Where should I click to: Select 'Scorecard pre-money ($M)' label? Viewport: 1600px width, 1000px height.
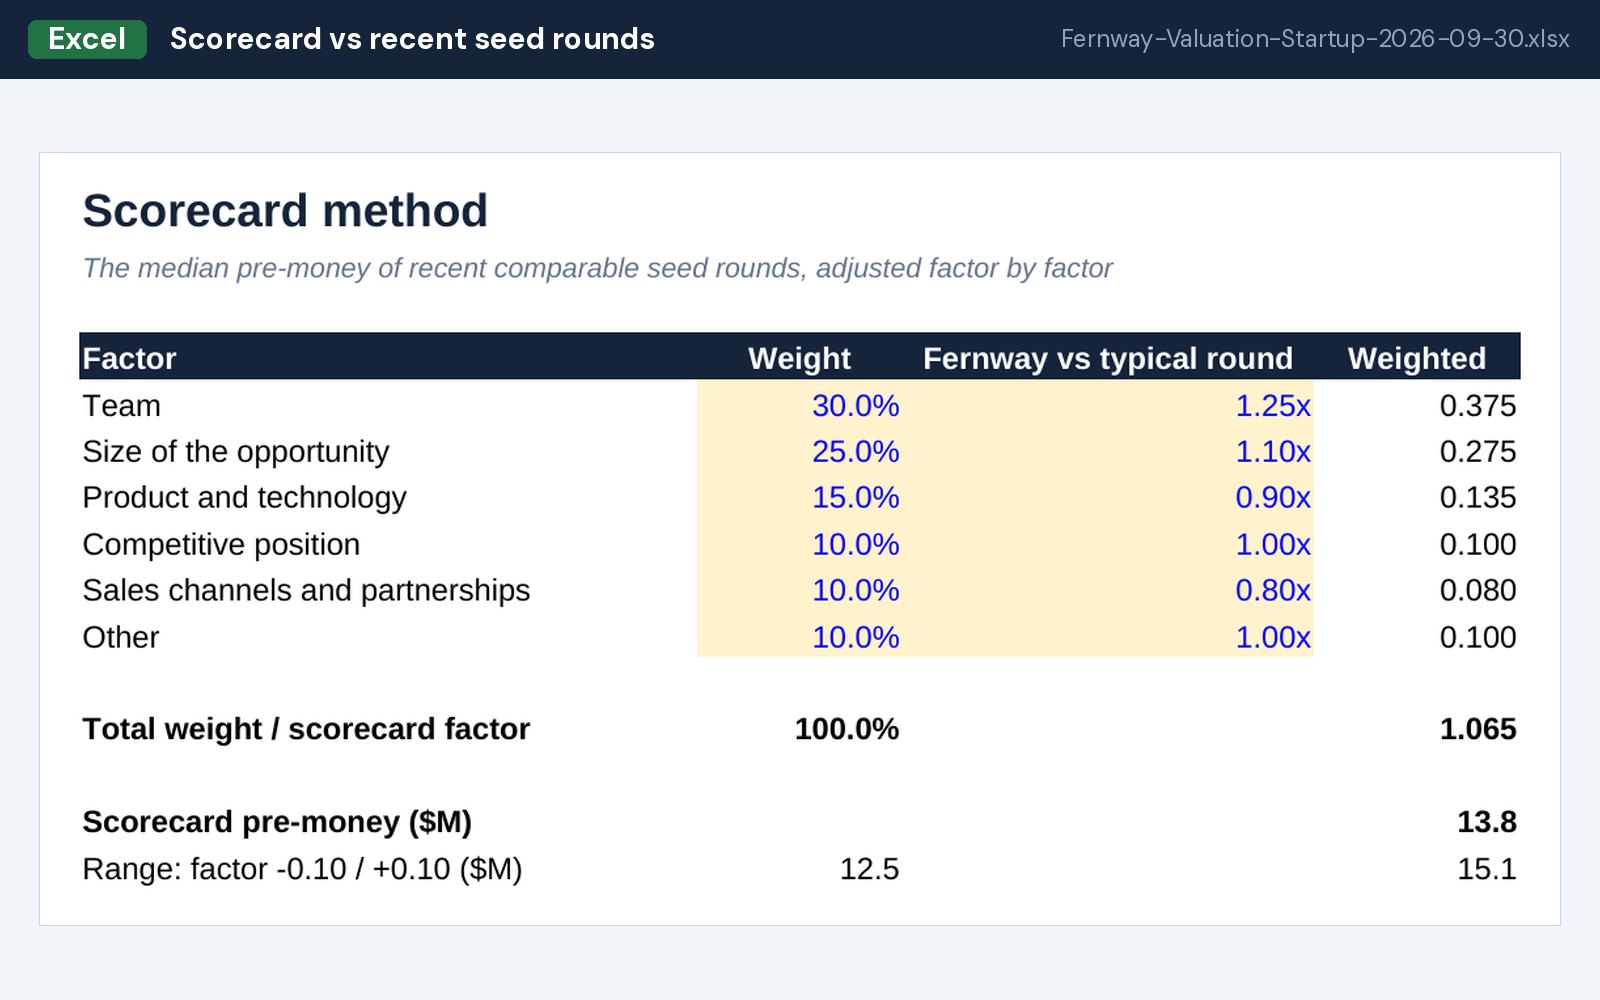point(277,822)
